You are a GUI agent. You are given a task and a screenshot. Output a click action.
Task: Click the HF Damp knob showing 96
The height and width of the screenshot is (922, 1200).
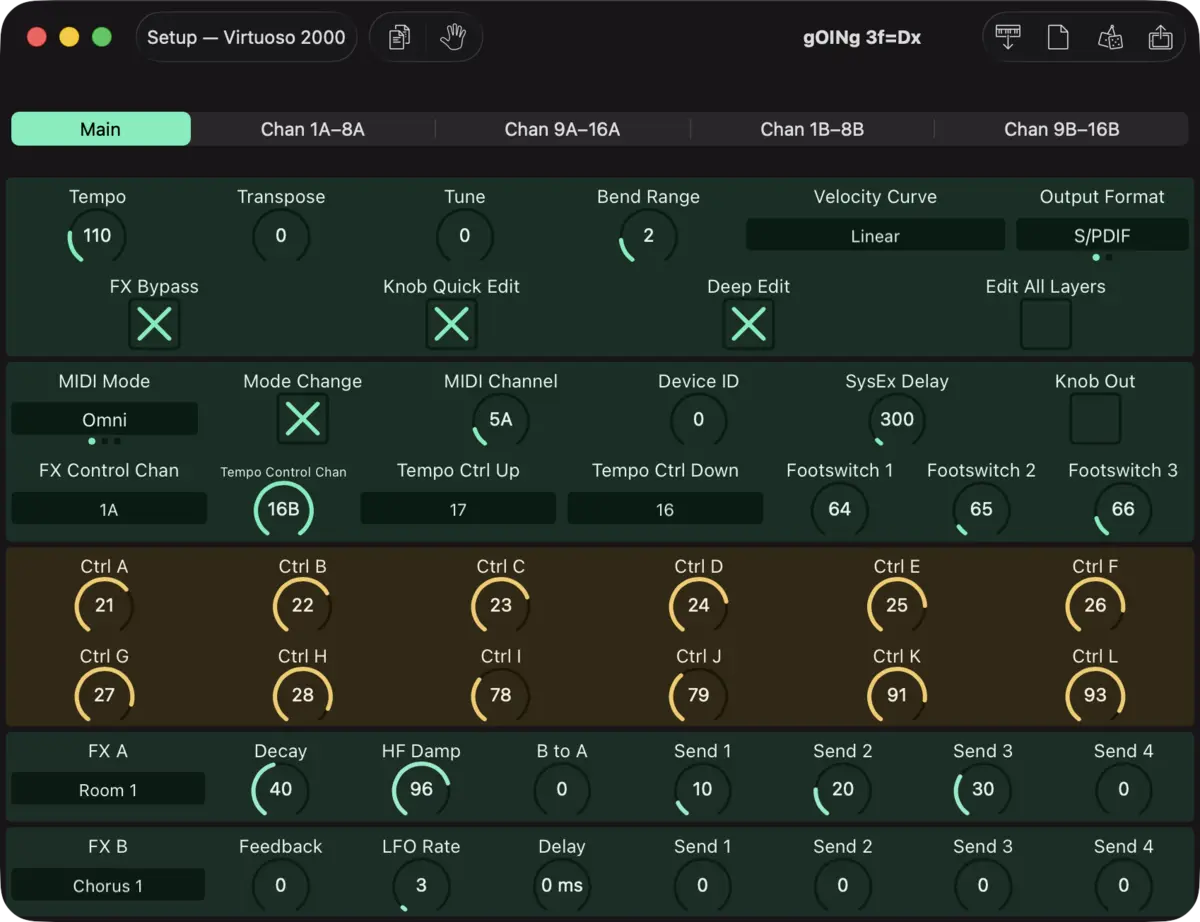tap(421, 789)
